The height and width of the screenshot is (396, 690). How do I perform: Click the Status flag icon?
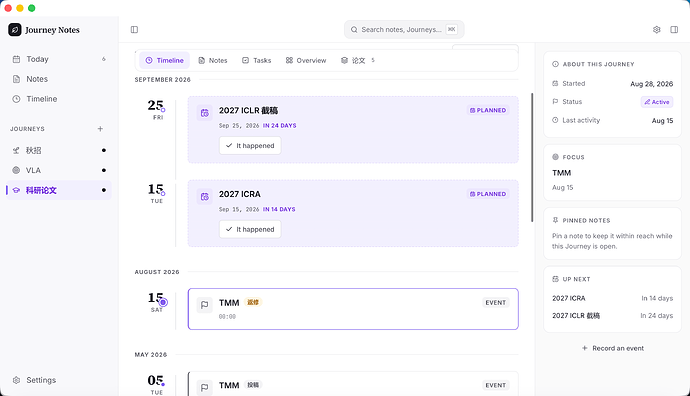pos(555,102)
